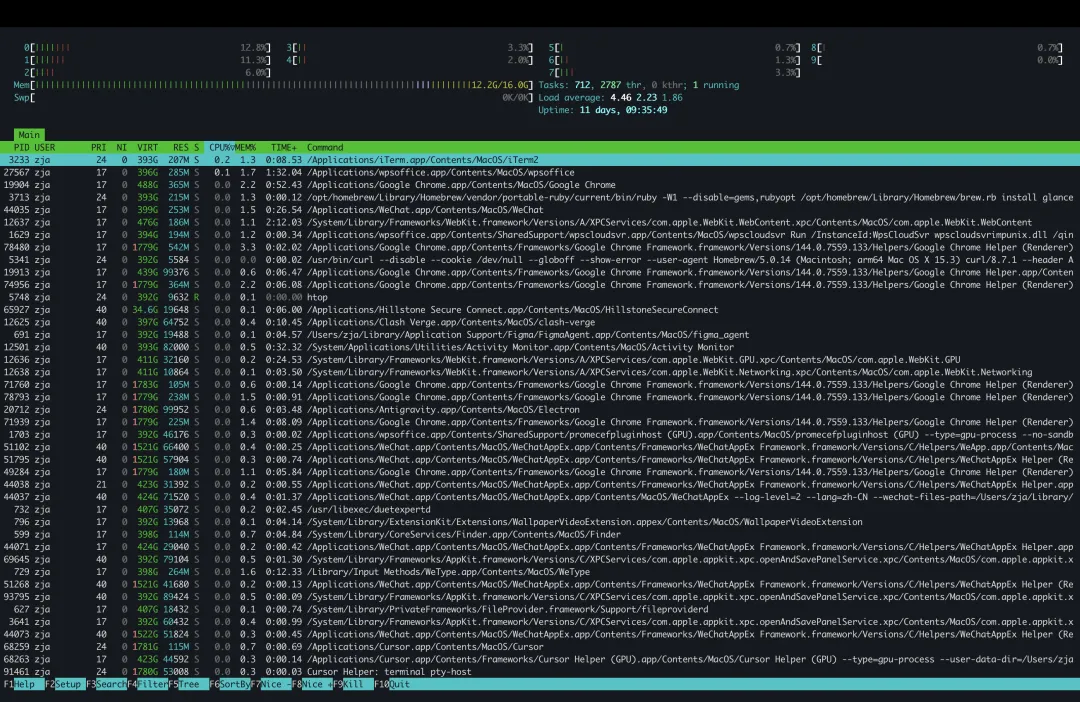
Task: Select the wpsoffice process with PID 27567
Action: coord(540,172)
